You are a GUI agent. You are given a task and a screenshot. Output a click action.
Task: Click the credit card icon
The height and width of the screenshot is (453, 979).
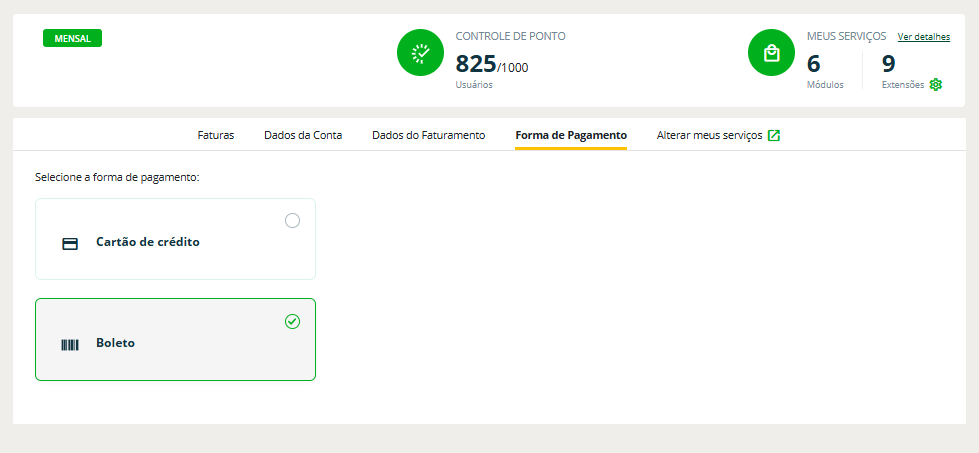point(70,243)
